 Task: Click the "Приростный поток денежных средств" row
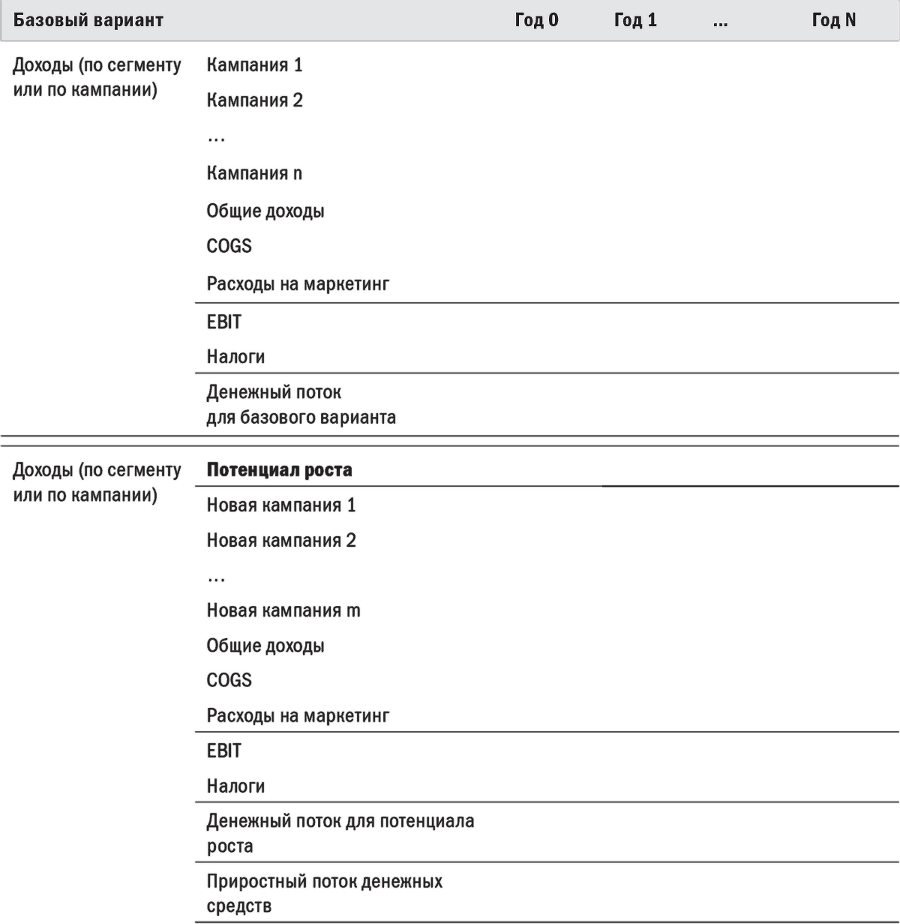pyautogui.click(x=324, y=894)
